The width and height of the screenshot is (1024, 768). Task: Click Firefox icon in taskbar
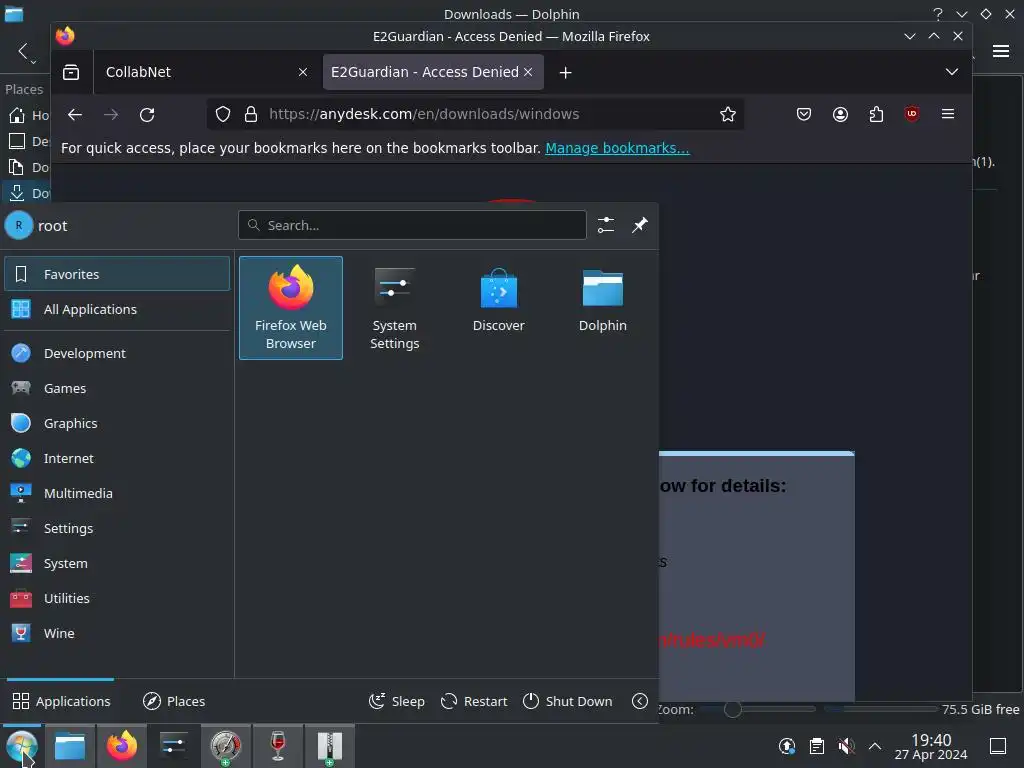[122, 746]
